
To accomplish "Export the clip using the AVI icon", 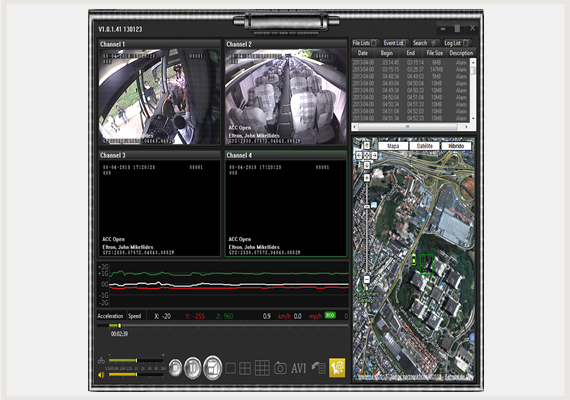I will [298, 368].
